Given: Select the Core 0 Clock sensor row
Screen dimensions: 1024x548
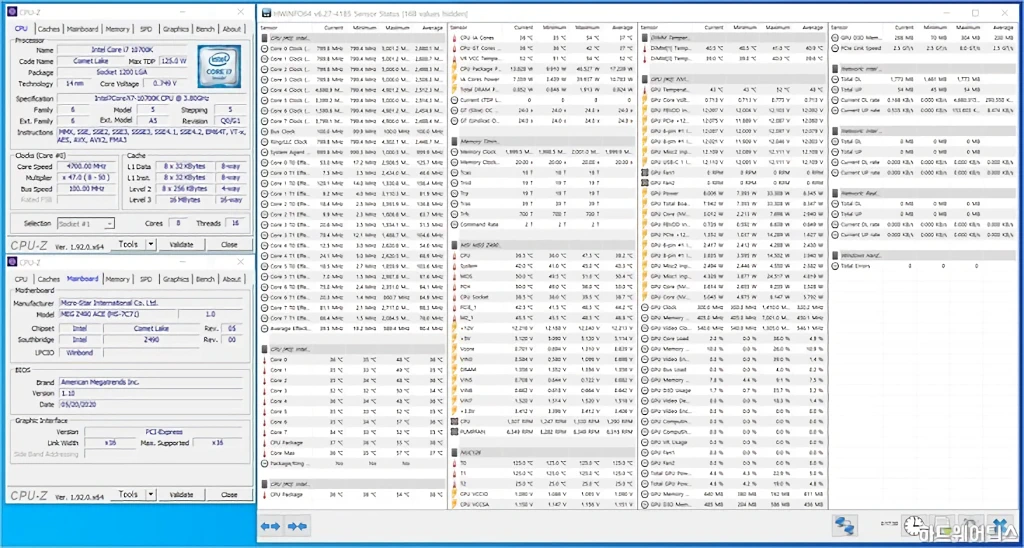Looking at the screenshot, I should [x=353, y=48].
